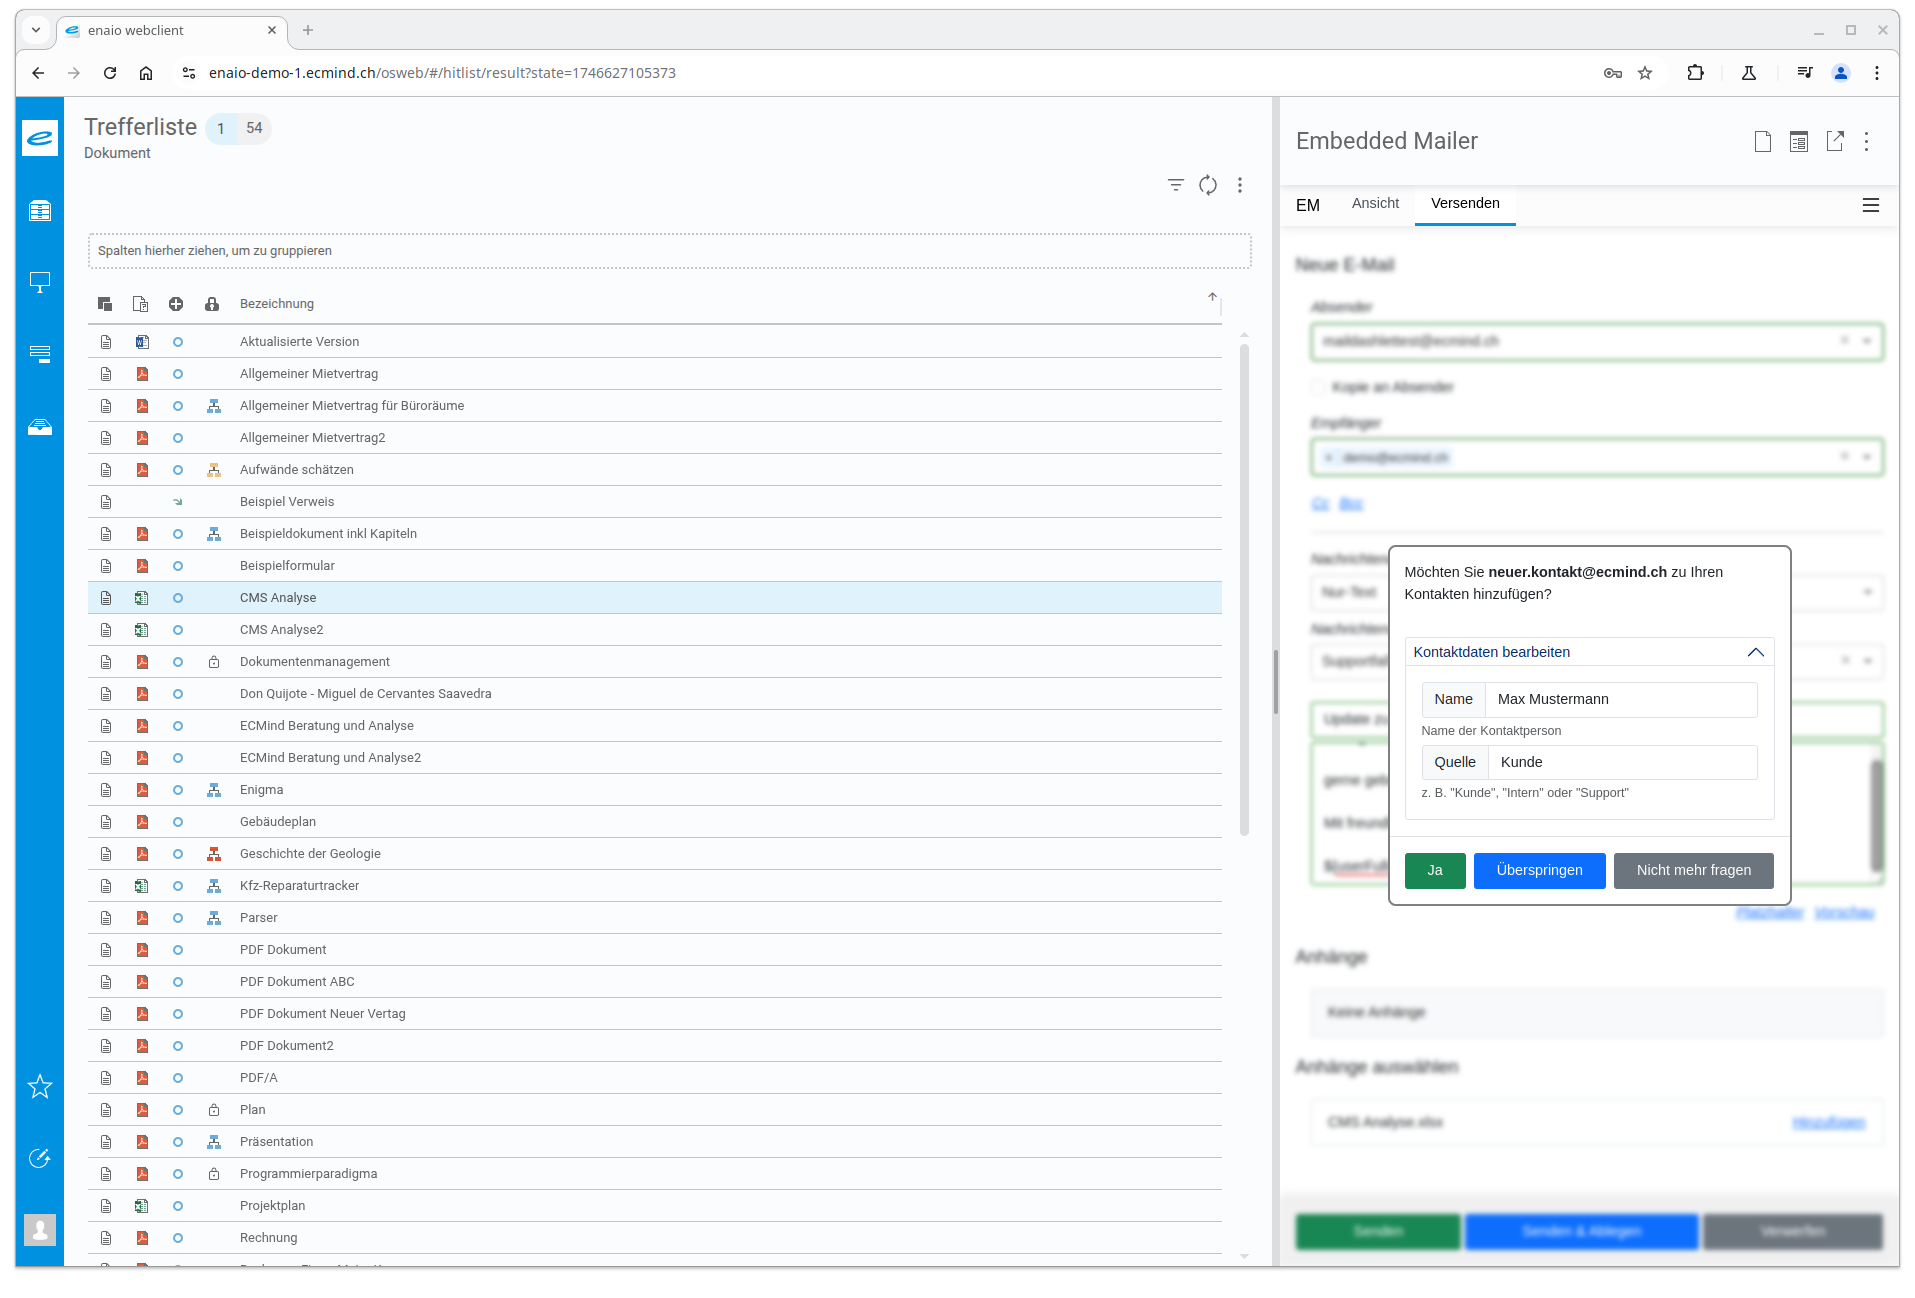Refresh the hit list
Viewport: 1915px width, 1298px height.
1208,185
